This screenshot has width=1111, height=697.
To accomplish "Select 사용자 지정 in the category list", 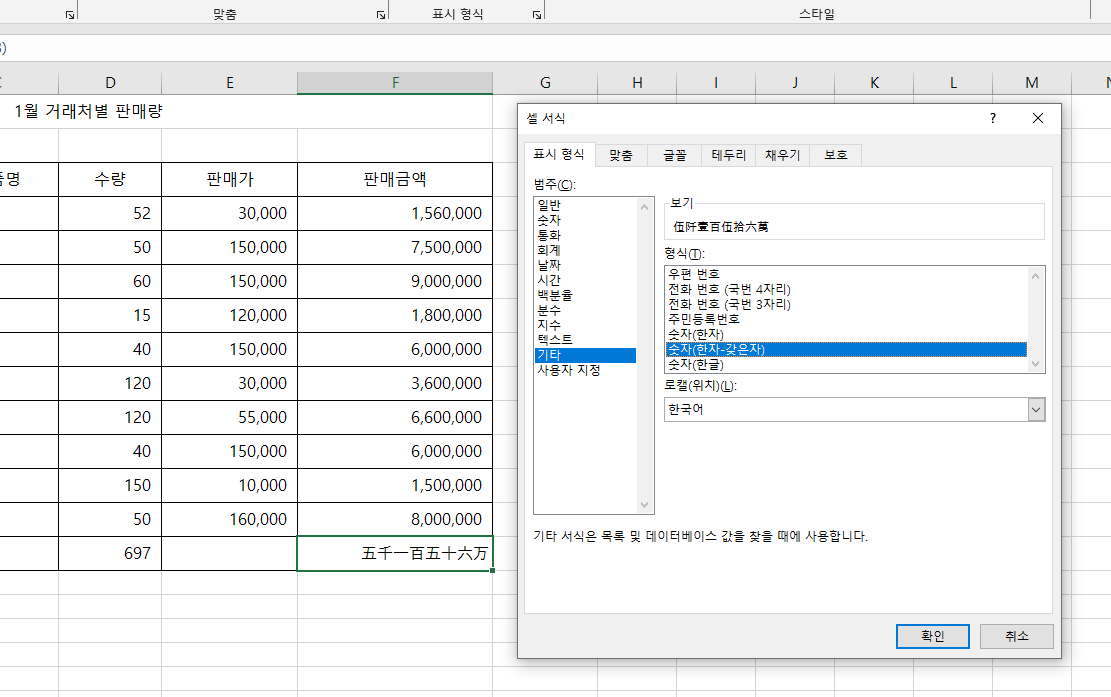I will 585,370.
